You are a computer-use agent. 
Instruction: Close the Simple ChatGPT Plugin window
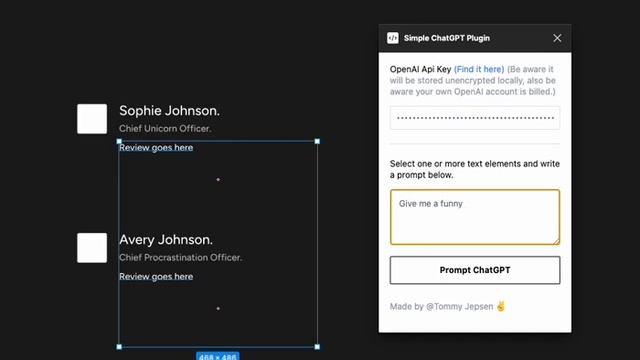coord(557,38)
